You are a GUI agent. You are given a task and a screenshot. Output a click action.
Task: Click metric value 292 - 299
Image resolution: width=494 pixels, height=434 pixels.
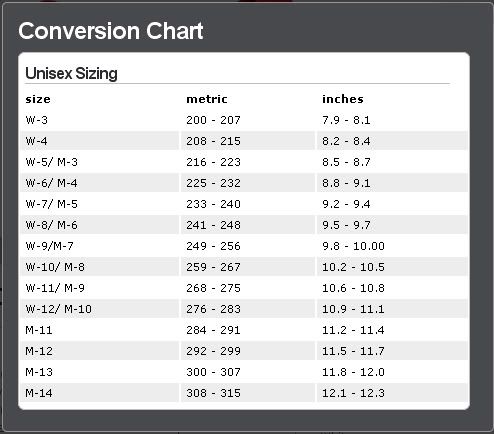pos(213,351)
